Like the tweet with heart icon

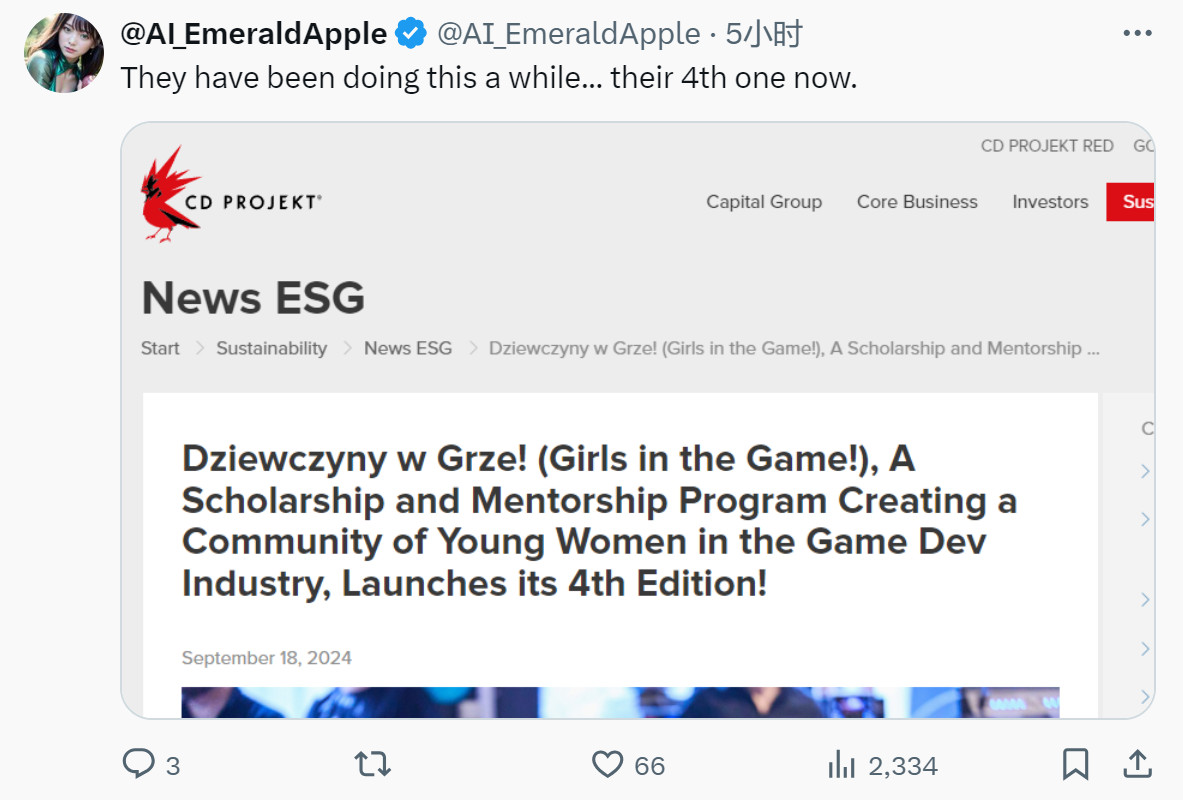coord(607,765)
